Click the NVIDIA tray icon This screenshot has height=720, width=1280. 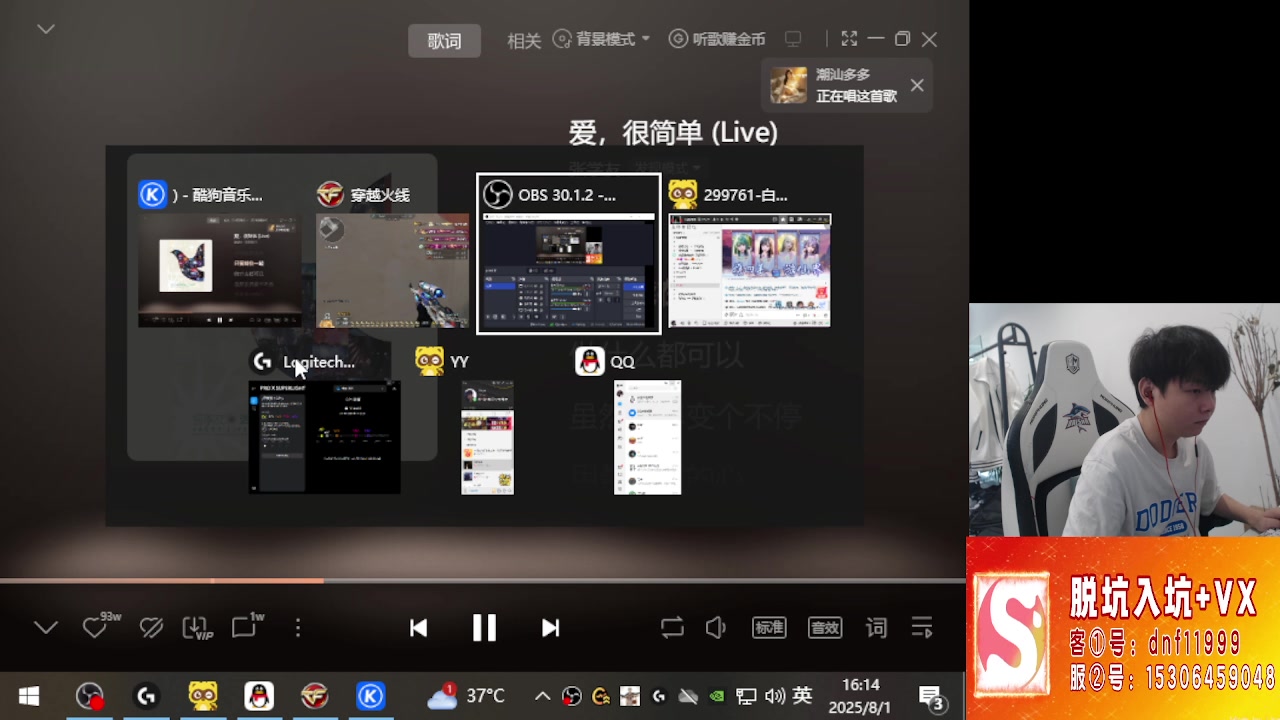(717, 696)
